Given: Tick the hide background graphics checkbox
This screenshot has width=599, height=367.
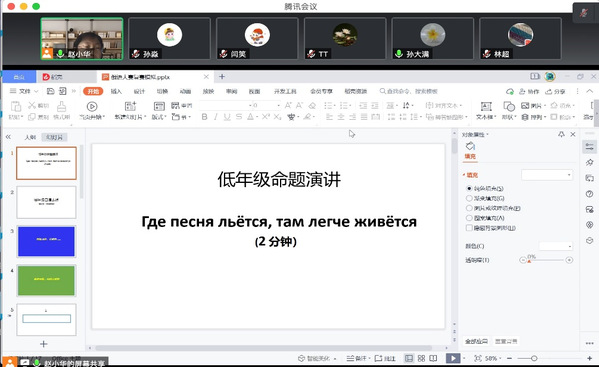Looking at the screenshot, I should point(469,228).
